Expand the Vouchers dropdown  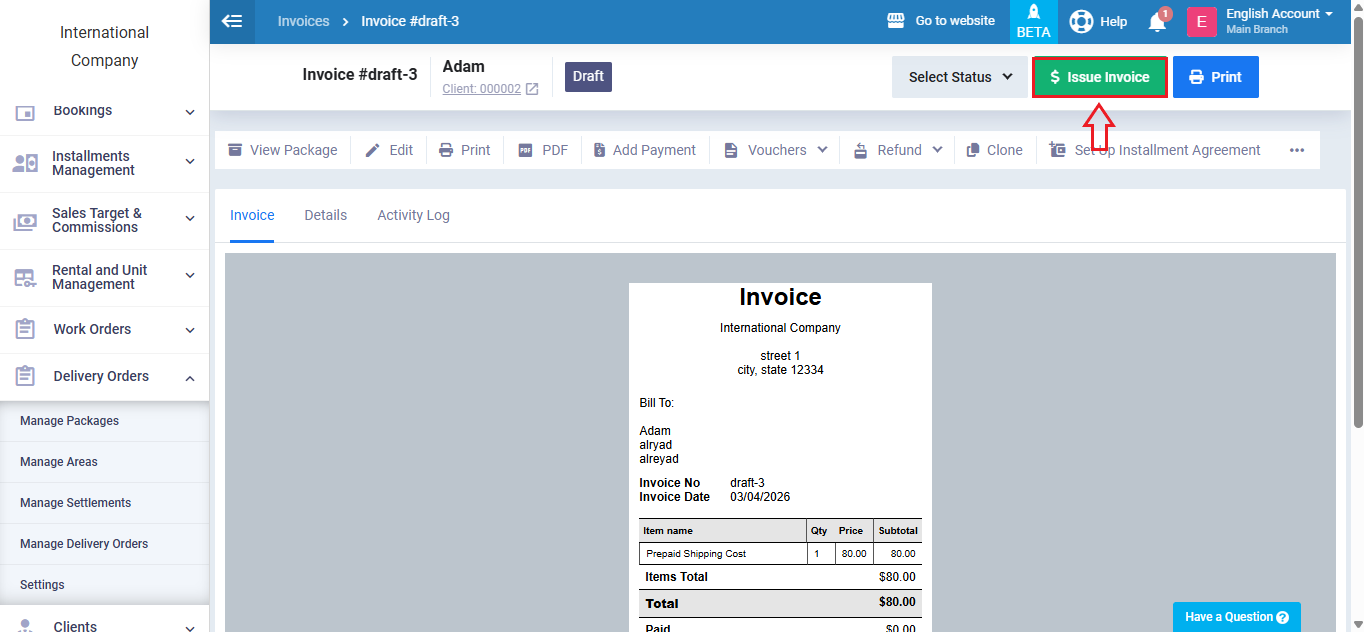point(775,150)
